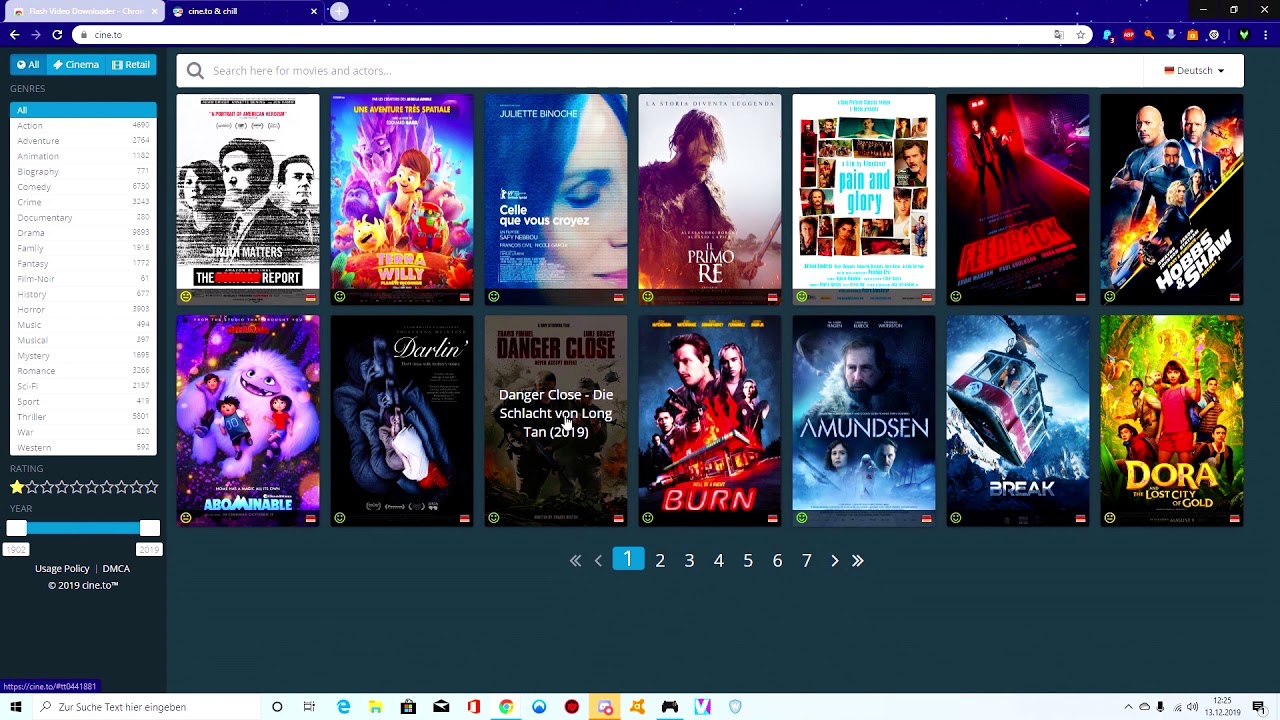The image size is (1280, 720).
Task: Click Windows taskbar search box
Action: coord(145,707)
